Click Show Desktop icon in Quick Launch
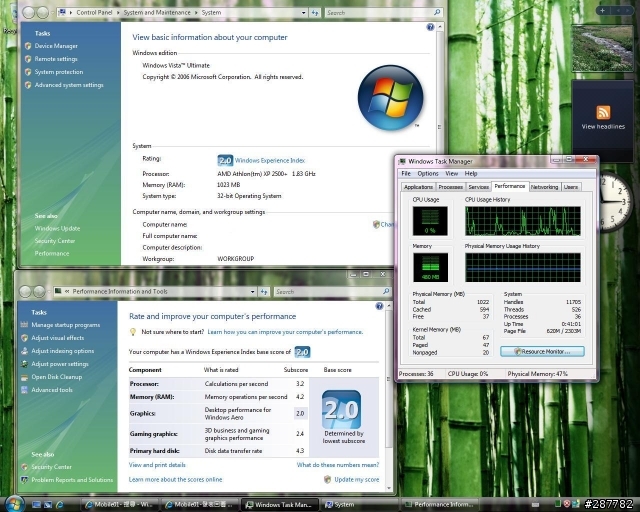640x512 pixels. pos(36,505)
